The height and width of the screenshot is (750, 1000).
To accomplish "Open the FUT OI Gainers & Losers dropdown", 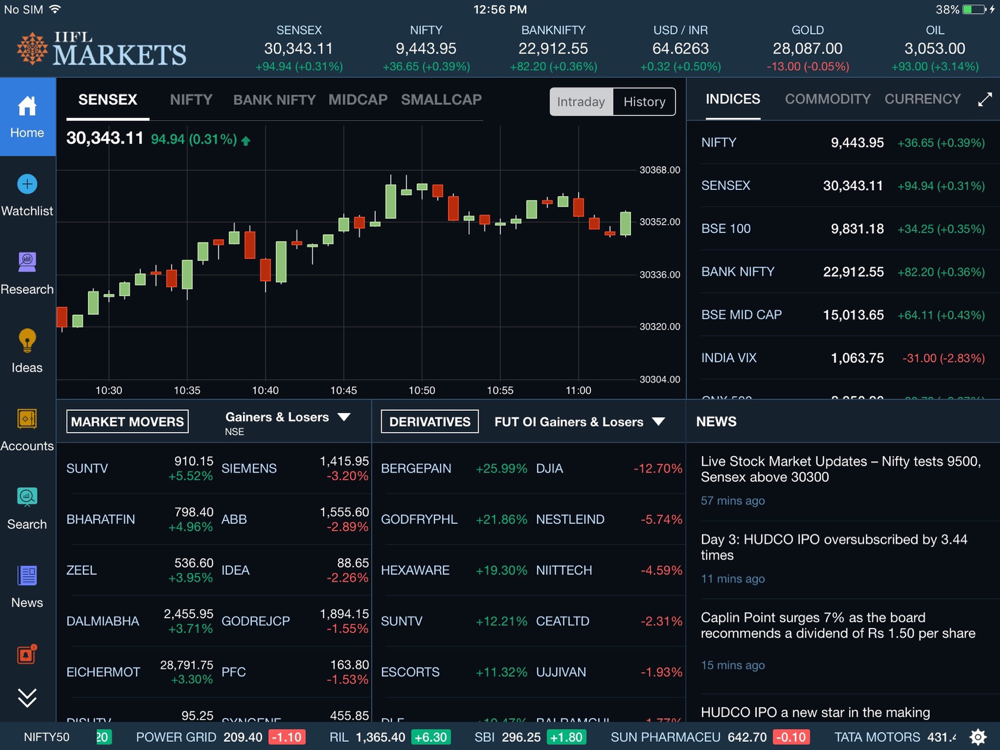I will tap(580, 422).
